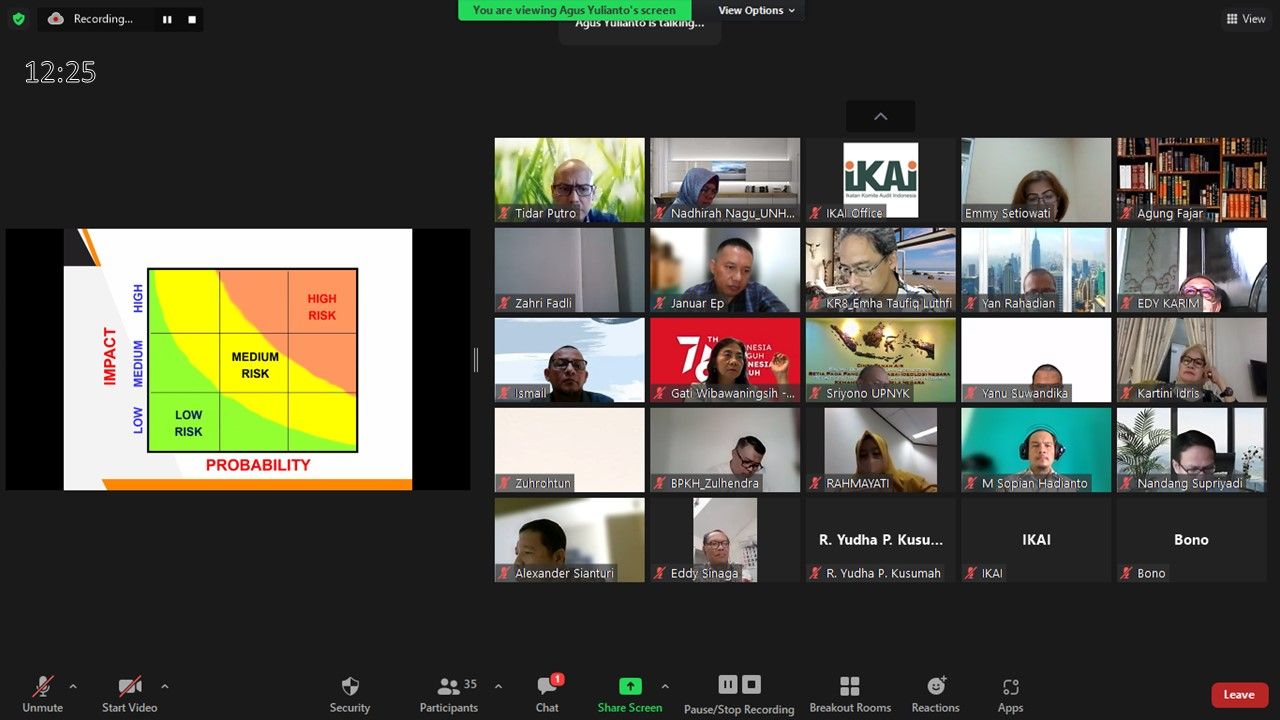The image size is (1280, 720).
Task: Open the View layout menu
Action: pyautogui.click(x=1246, y=19)
